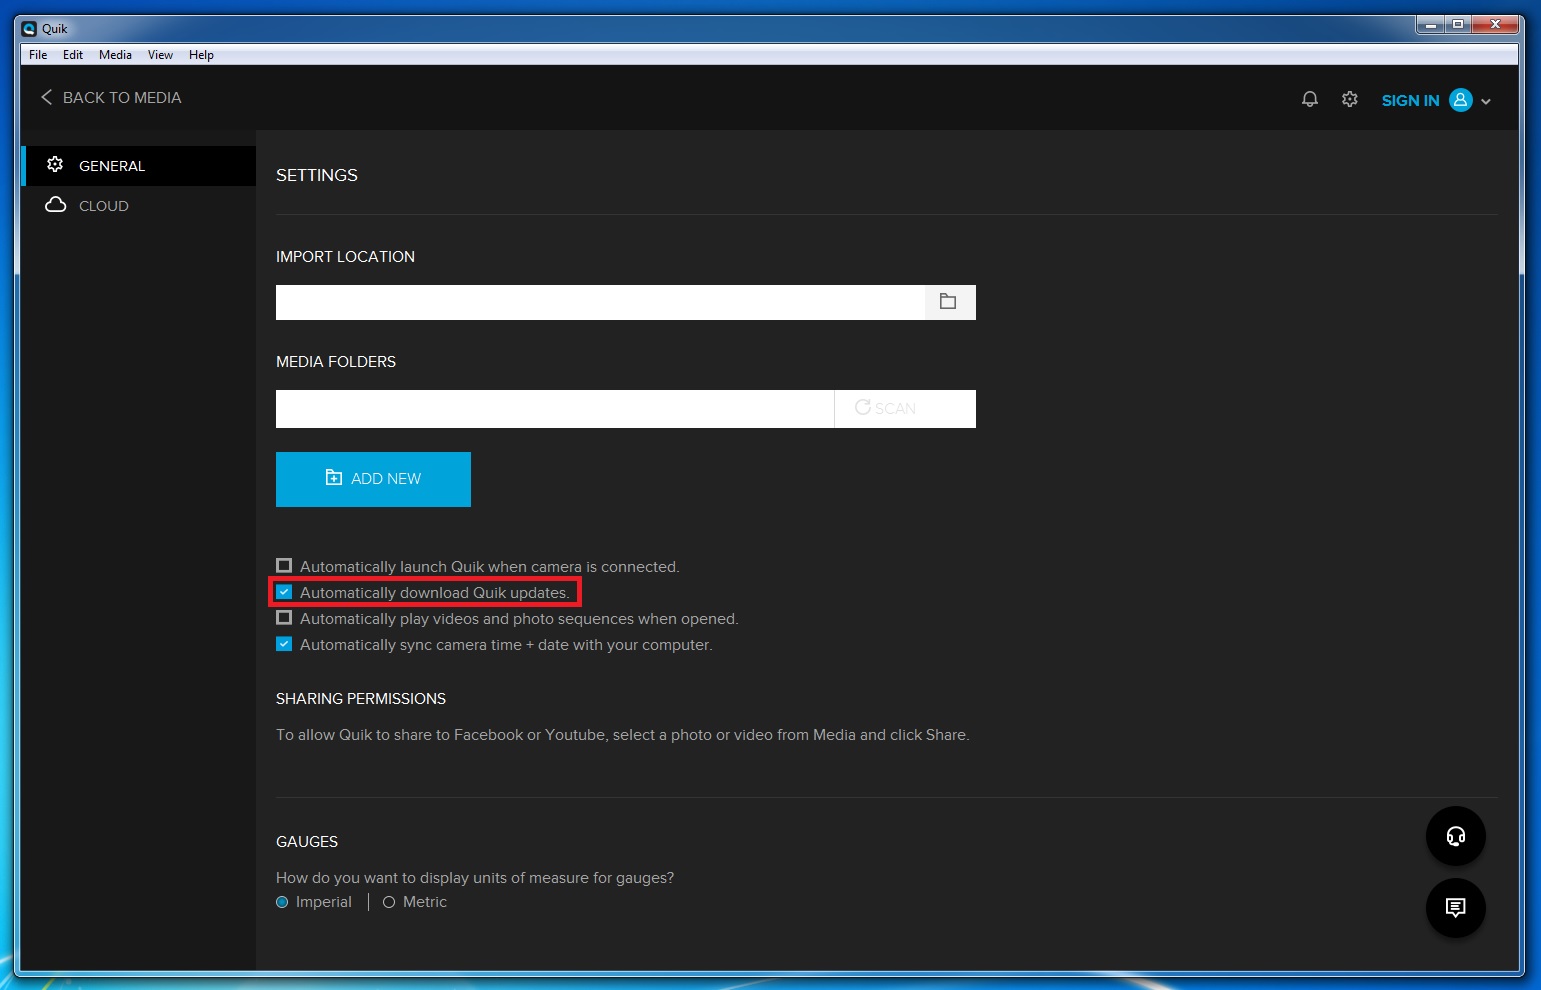
Task: Click the MEDIA FOLDERS label
Action: (x=336, y=362)
